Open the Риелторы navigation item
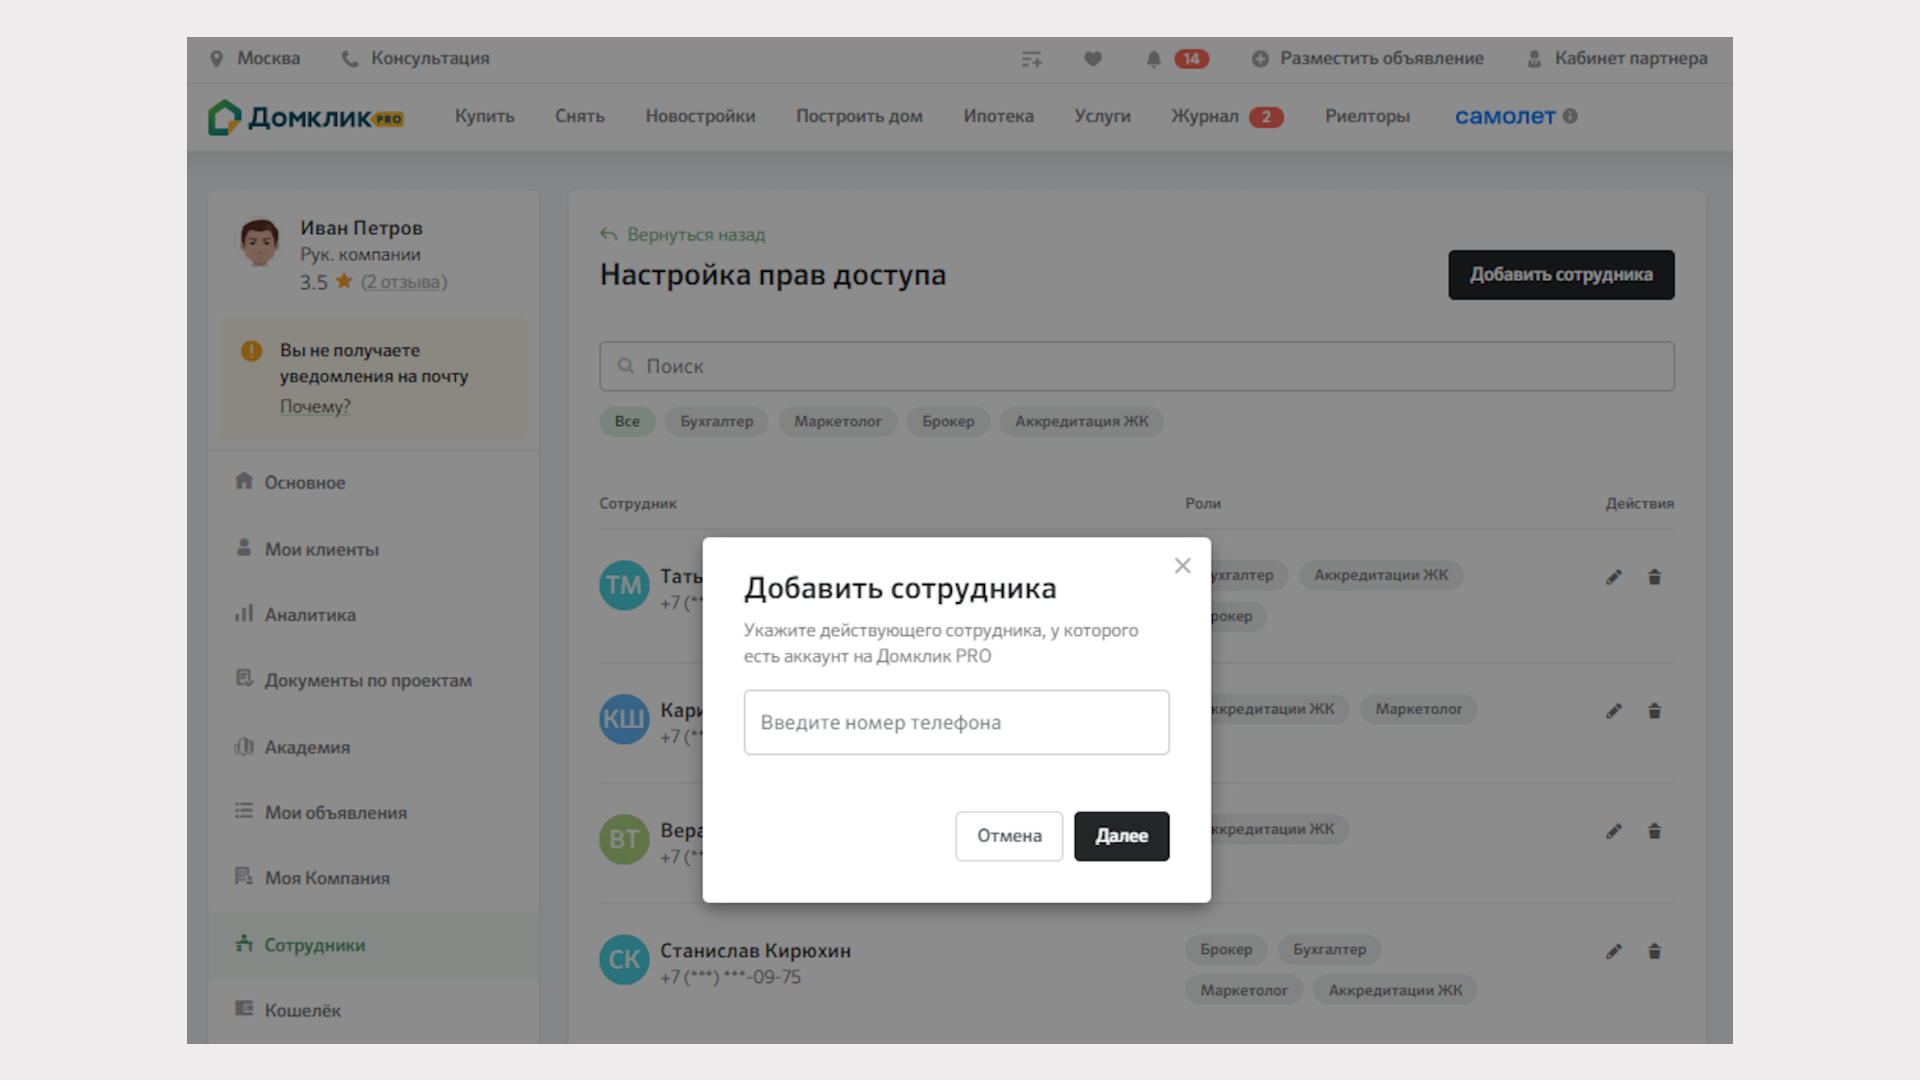Screen dimensions: 1920x1080 tap(1367, 117)
